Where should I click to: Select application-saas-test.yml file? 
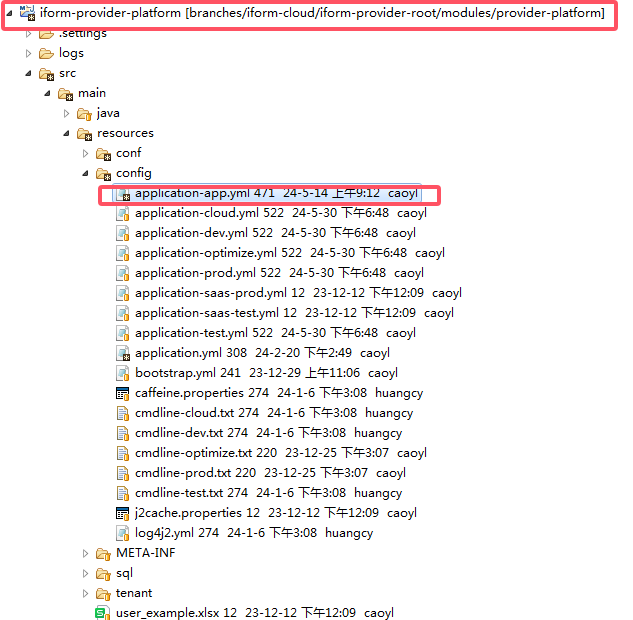tap(206, 313)
